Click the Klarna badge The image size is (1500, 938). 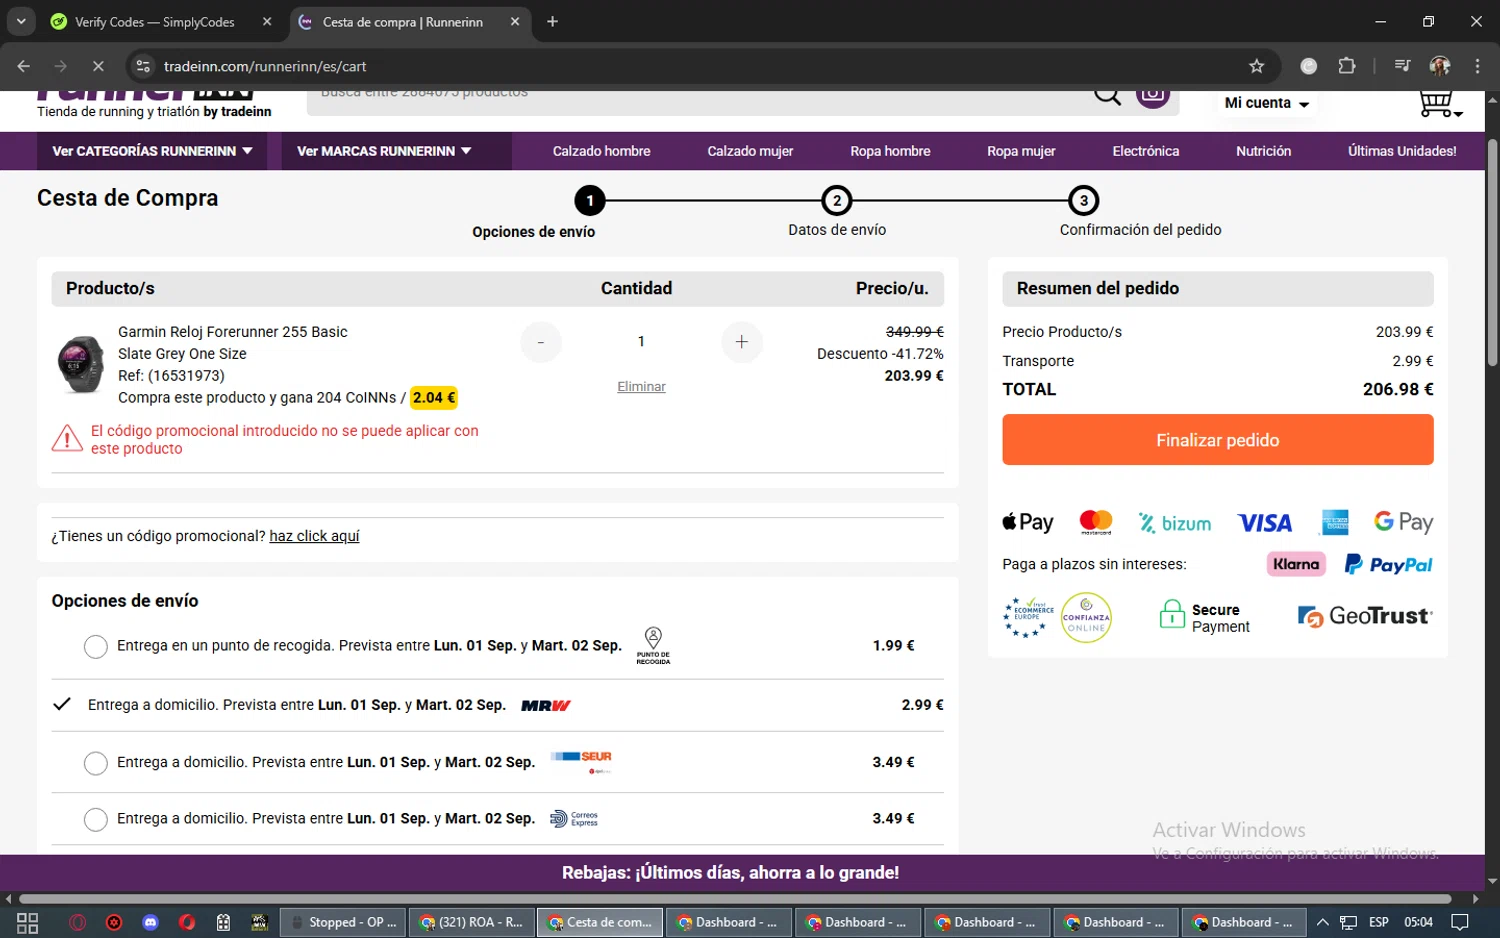click(1296, 564)
